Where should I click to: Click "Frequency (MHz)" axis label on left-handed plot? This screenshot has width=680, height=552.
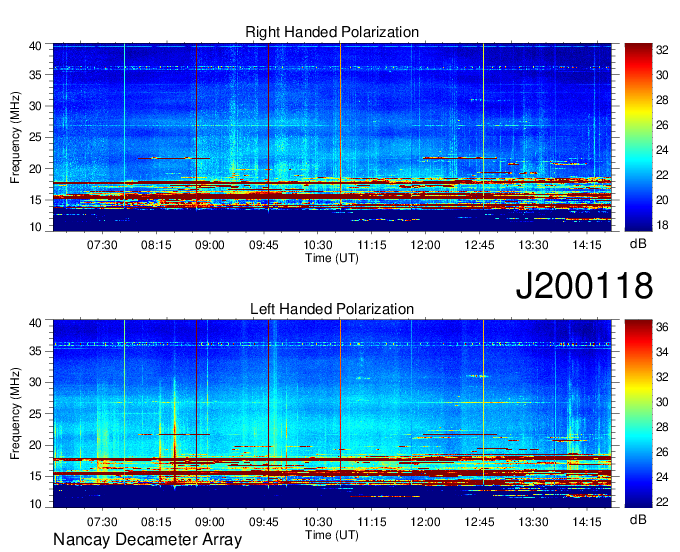tap(15, 414)
